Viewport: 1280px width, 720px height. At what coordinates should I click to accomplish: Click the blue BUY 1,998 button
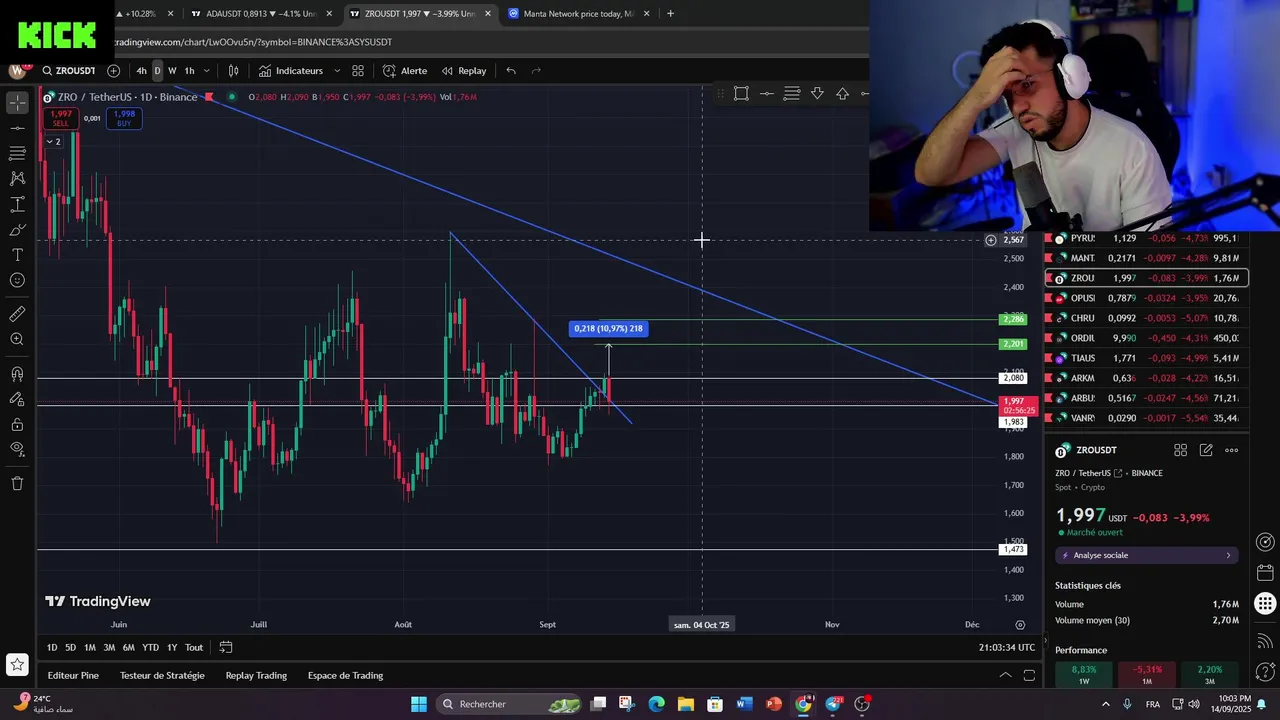pyautogui.click(x=124, y=118)
